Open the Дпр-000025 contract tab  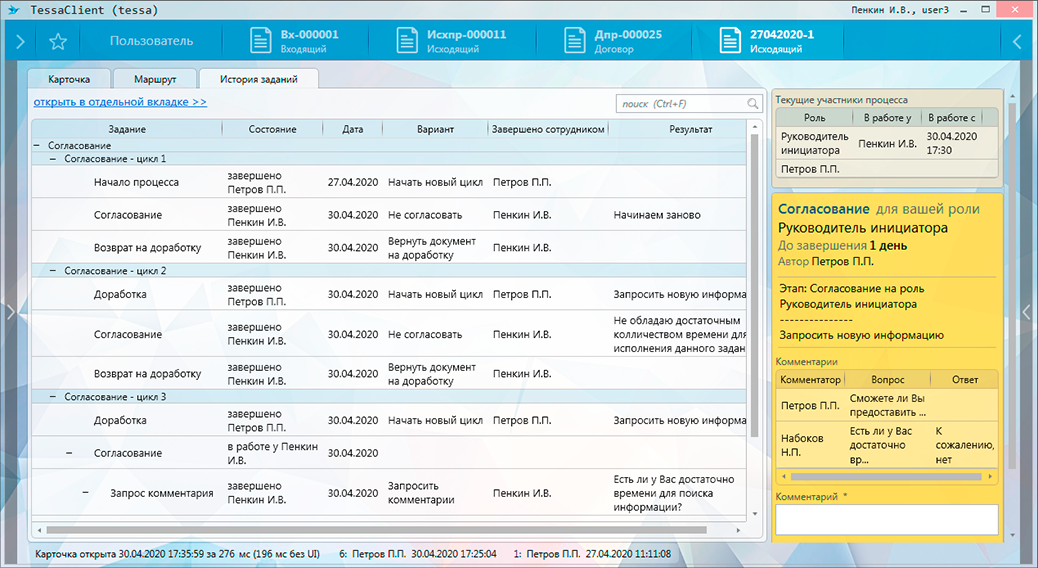click(x=613, y=41)
